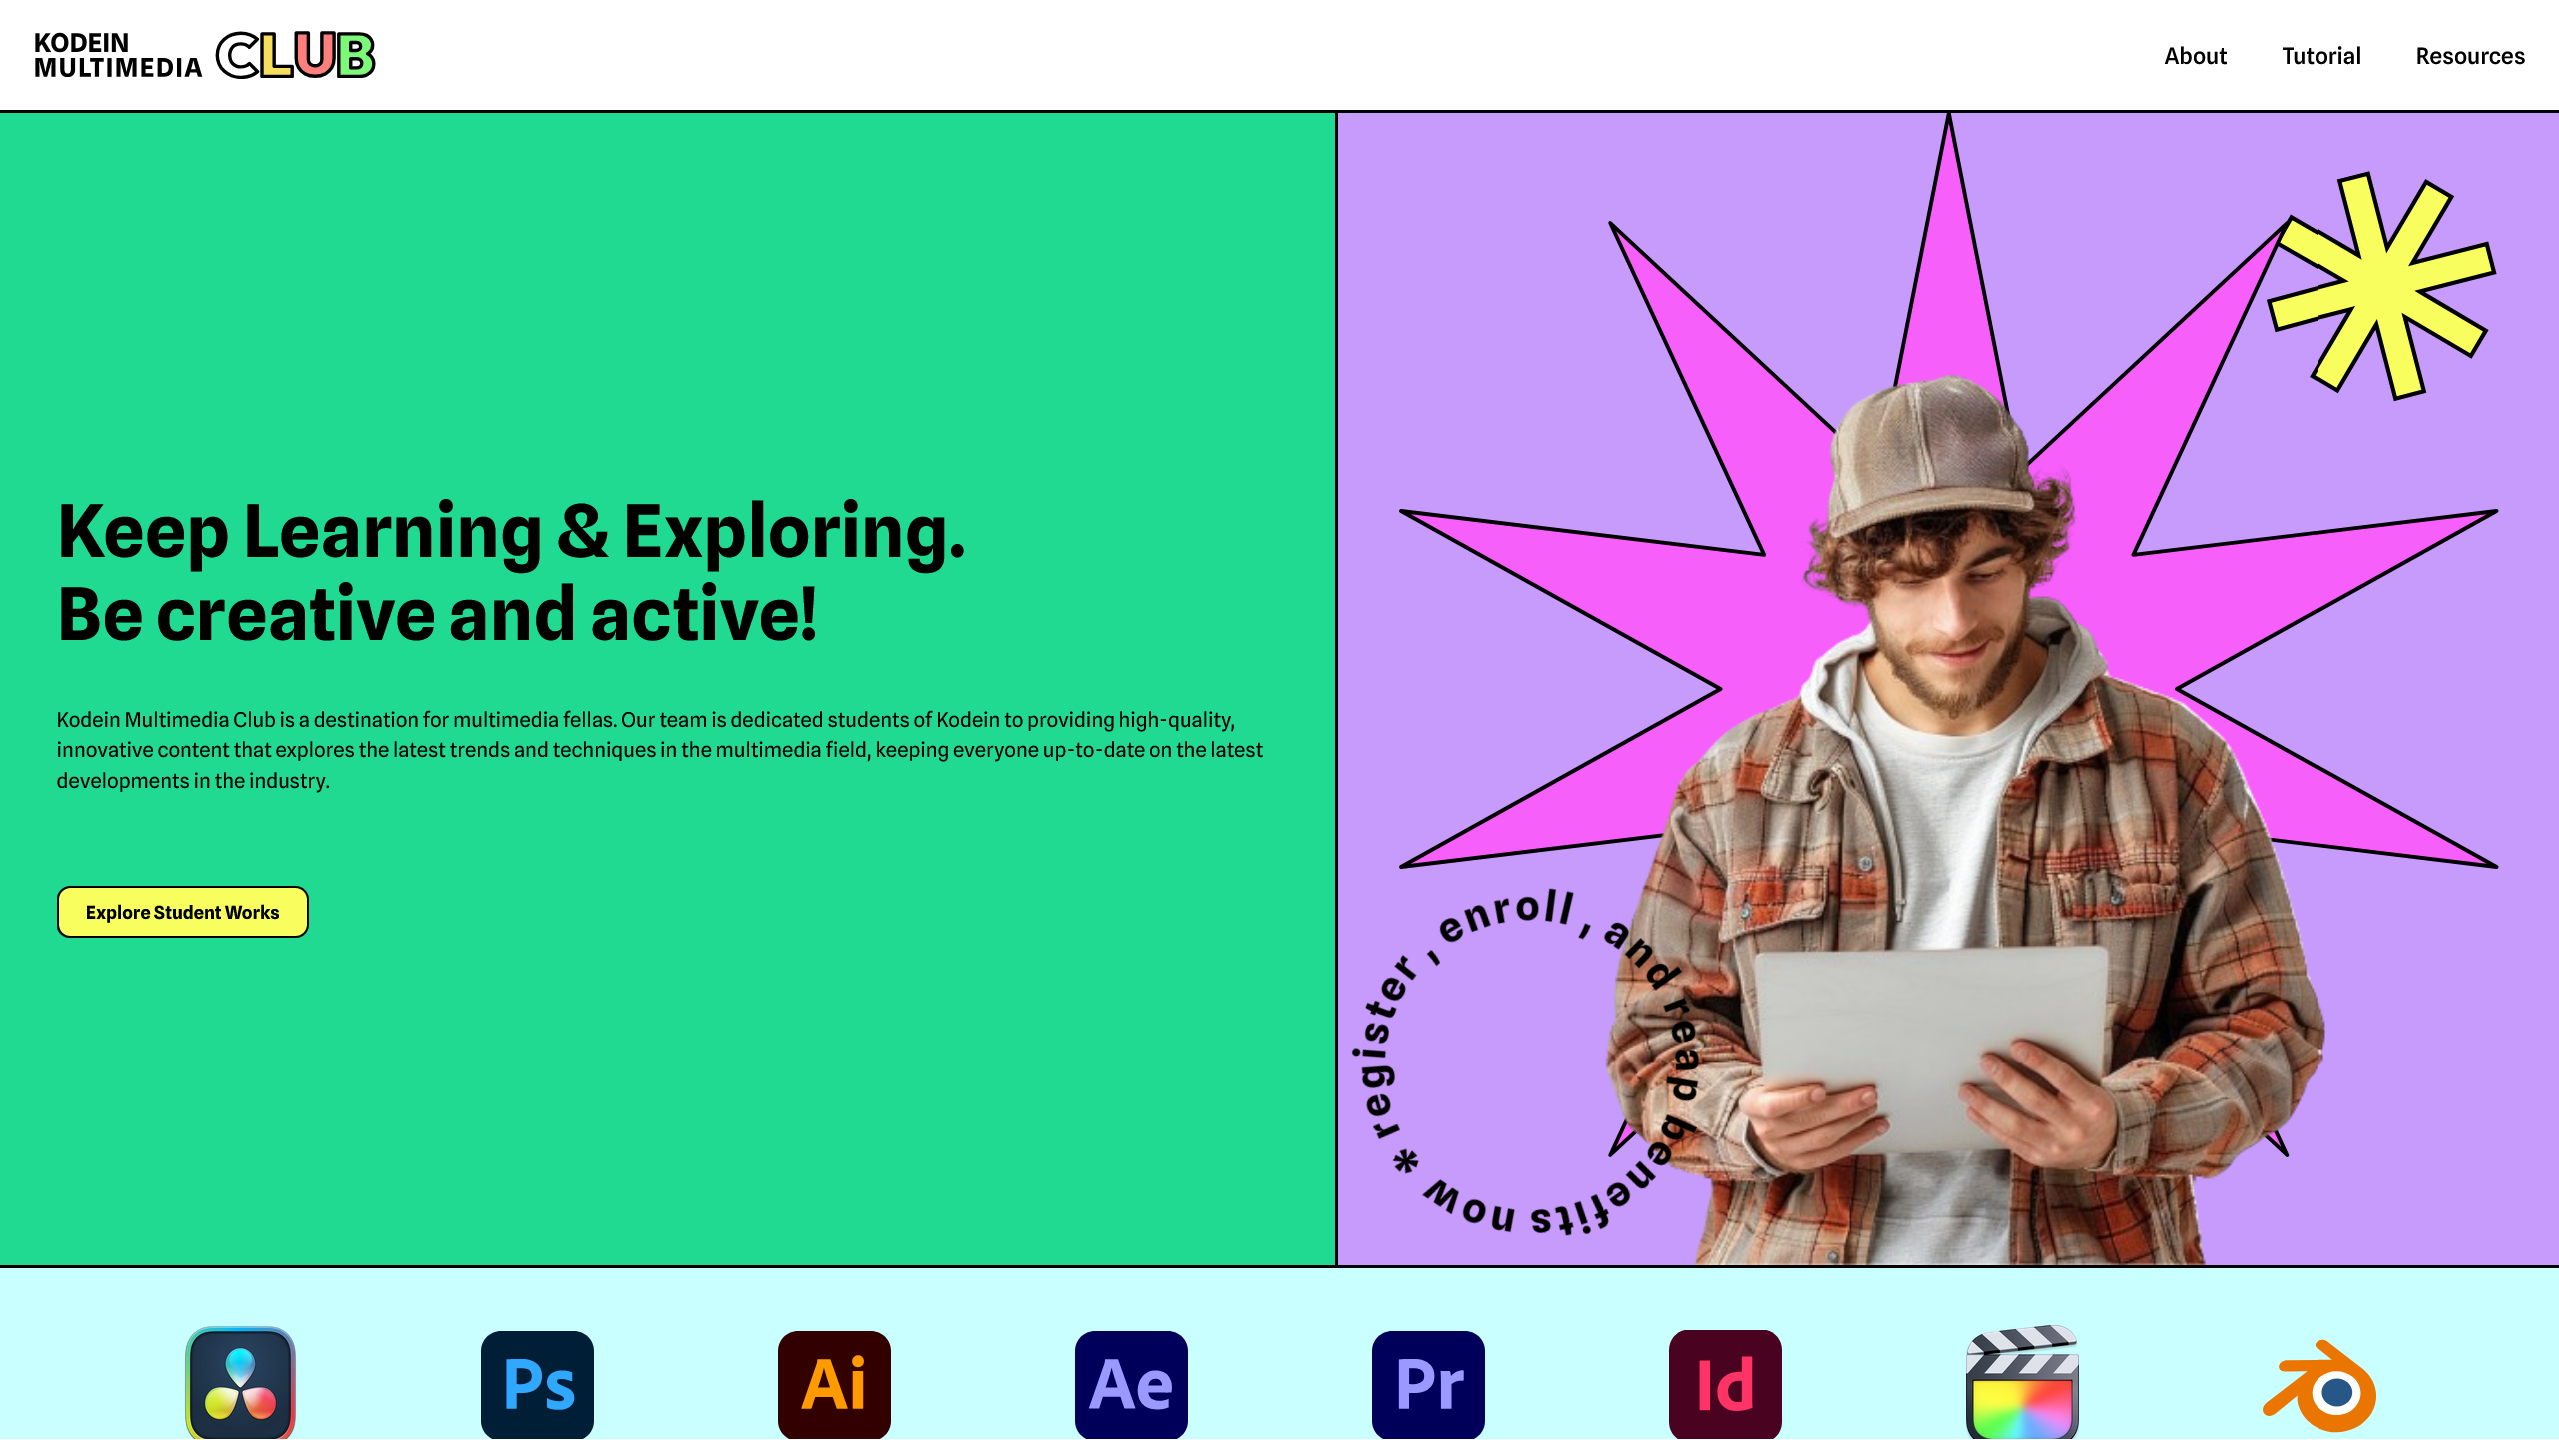Screen dimensions: 2559x1440
Task: Click the multicolored CLUB wordmark
Action: [x=296, y=55]
